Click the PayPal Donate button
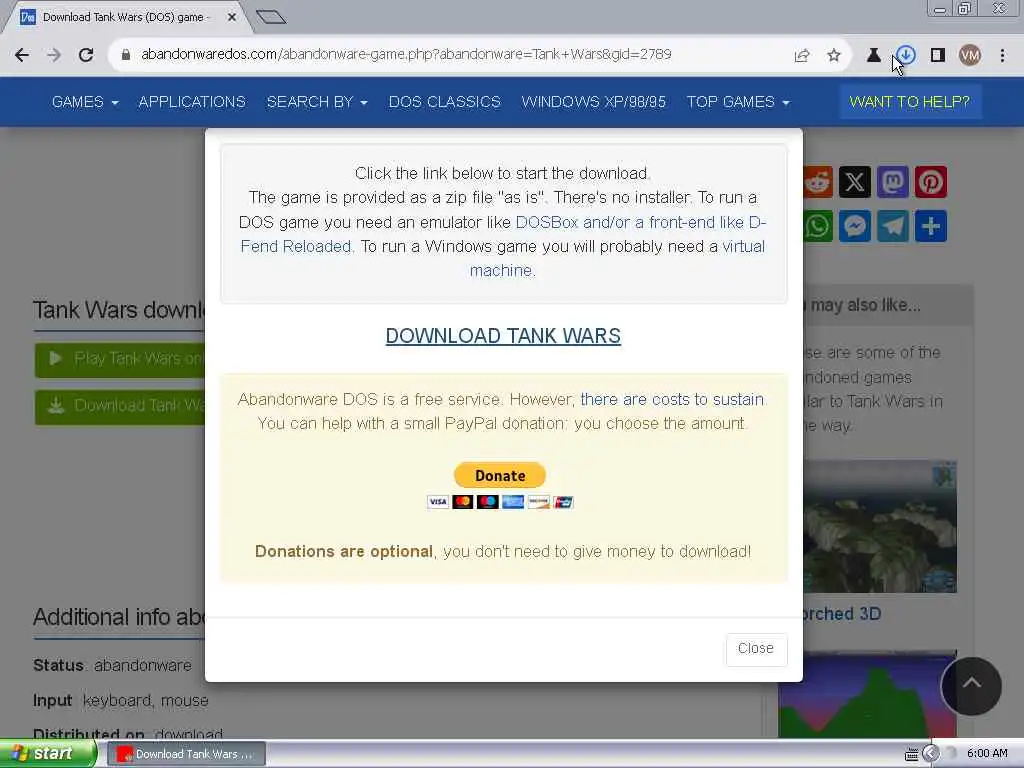The width and height of the screenshot is (1024, 768). pos(500,475)
